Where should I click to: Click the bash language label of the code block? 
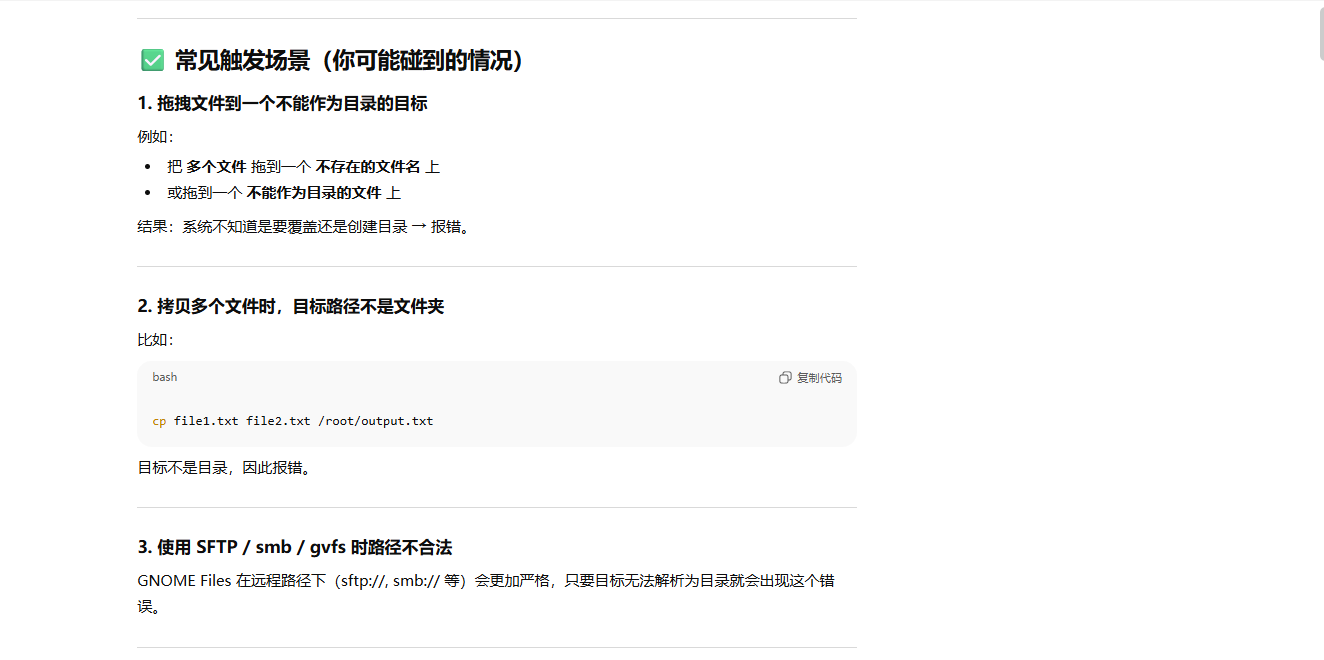(x=165, y=377)
